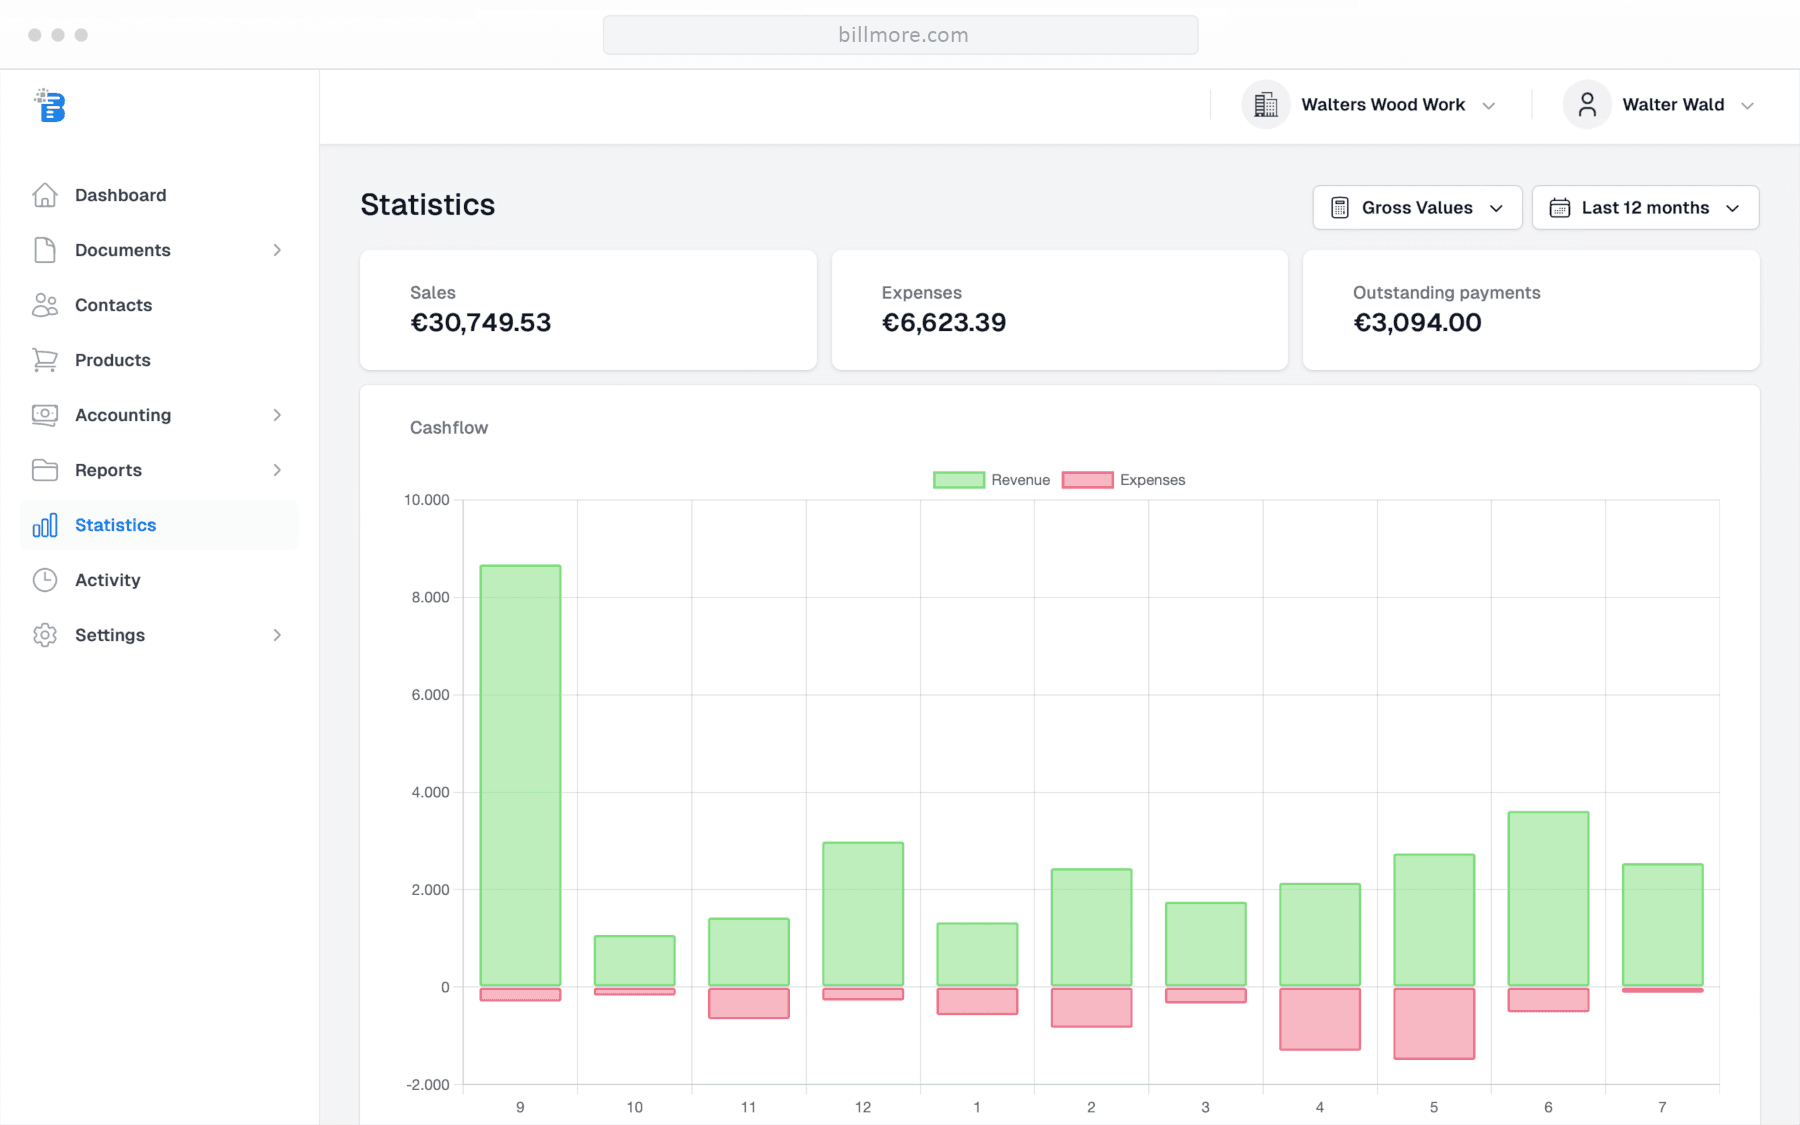Click the Statistics bar chart icon
This screenshot has height=1125, width=1800.
[45, 525]
